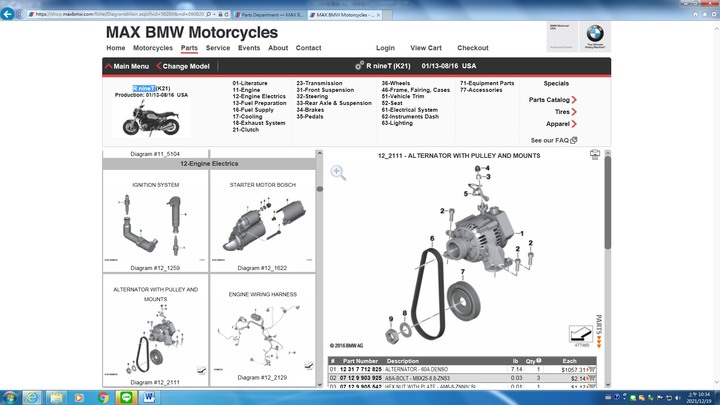
Task: Open the Motorcycles menu item
Action: (153, 48)
